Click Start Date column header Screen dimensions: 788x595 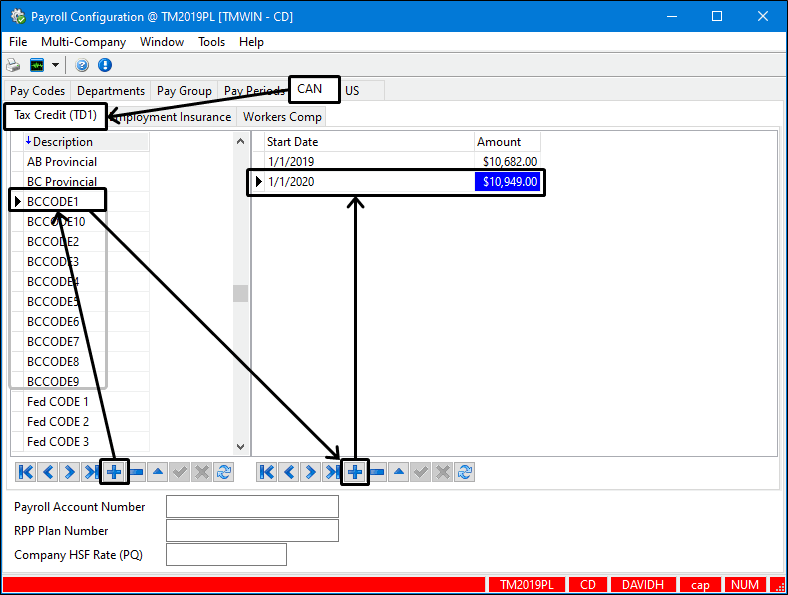click(x=369, y=142)
